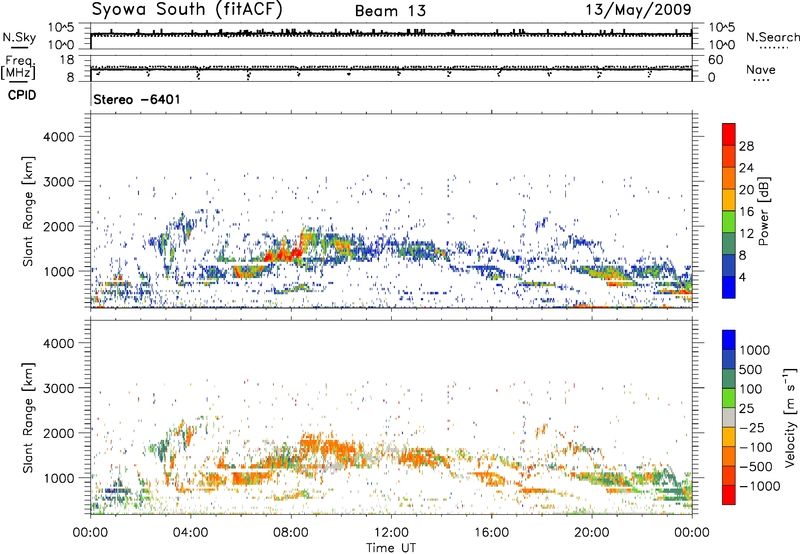
Task: Click the Power [dB] colorbar title
Action: 763,212
